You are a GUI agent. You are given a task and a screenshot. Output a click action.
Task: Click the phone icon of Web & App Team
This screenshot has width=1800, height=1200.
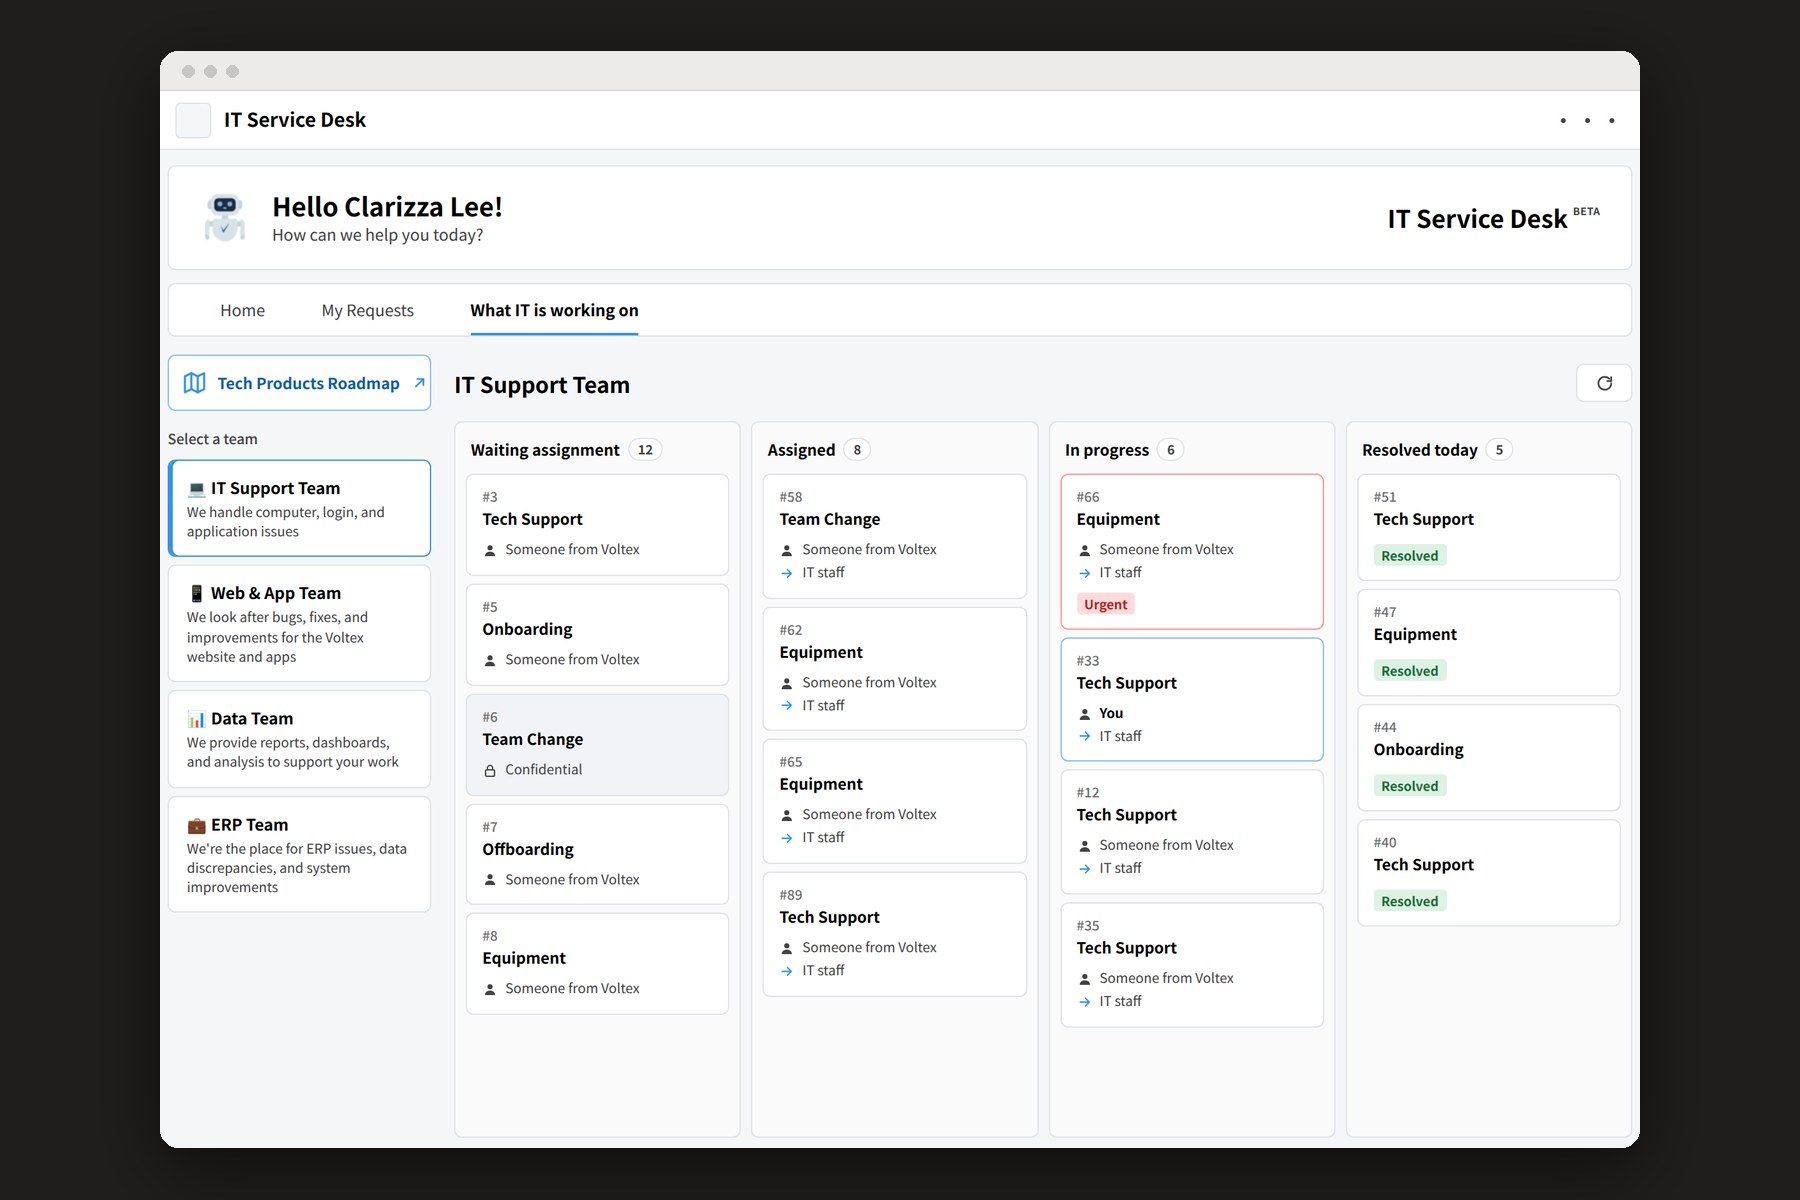point(197,594)
